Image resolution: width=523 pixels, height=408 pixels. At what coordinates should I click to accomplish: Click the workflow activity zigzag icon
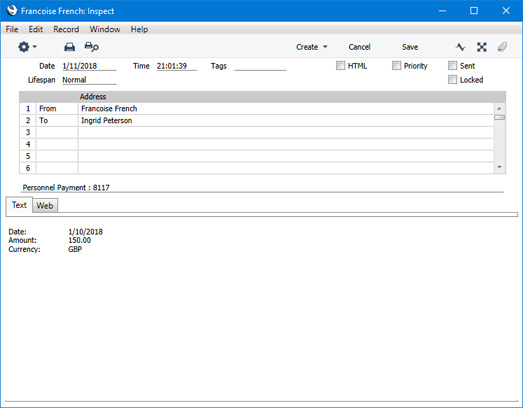click(461, 47)
